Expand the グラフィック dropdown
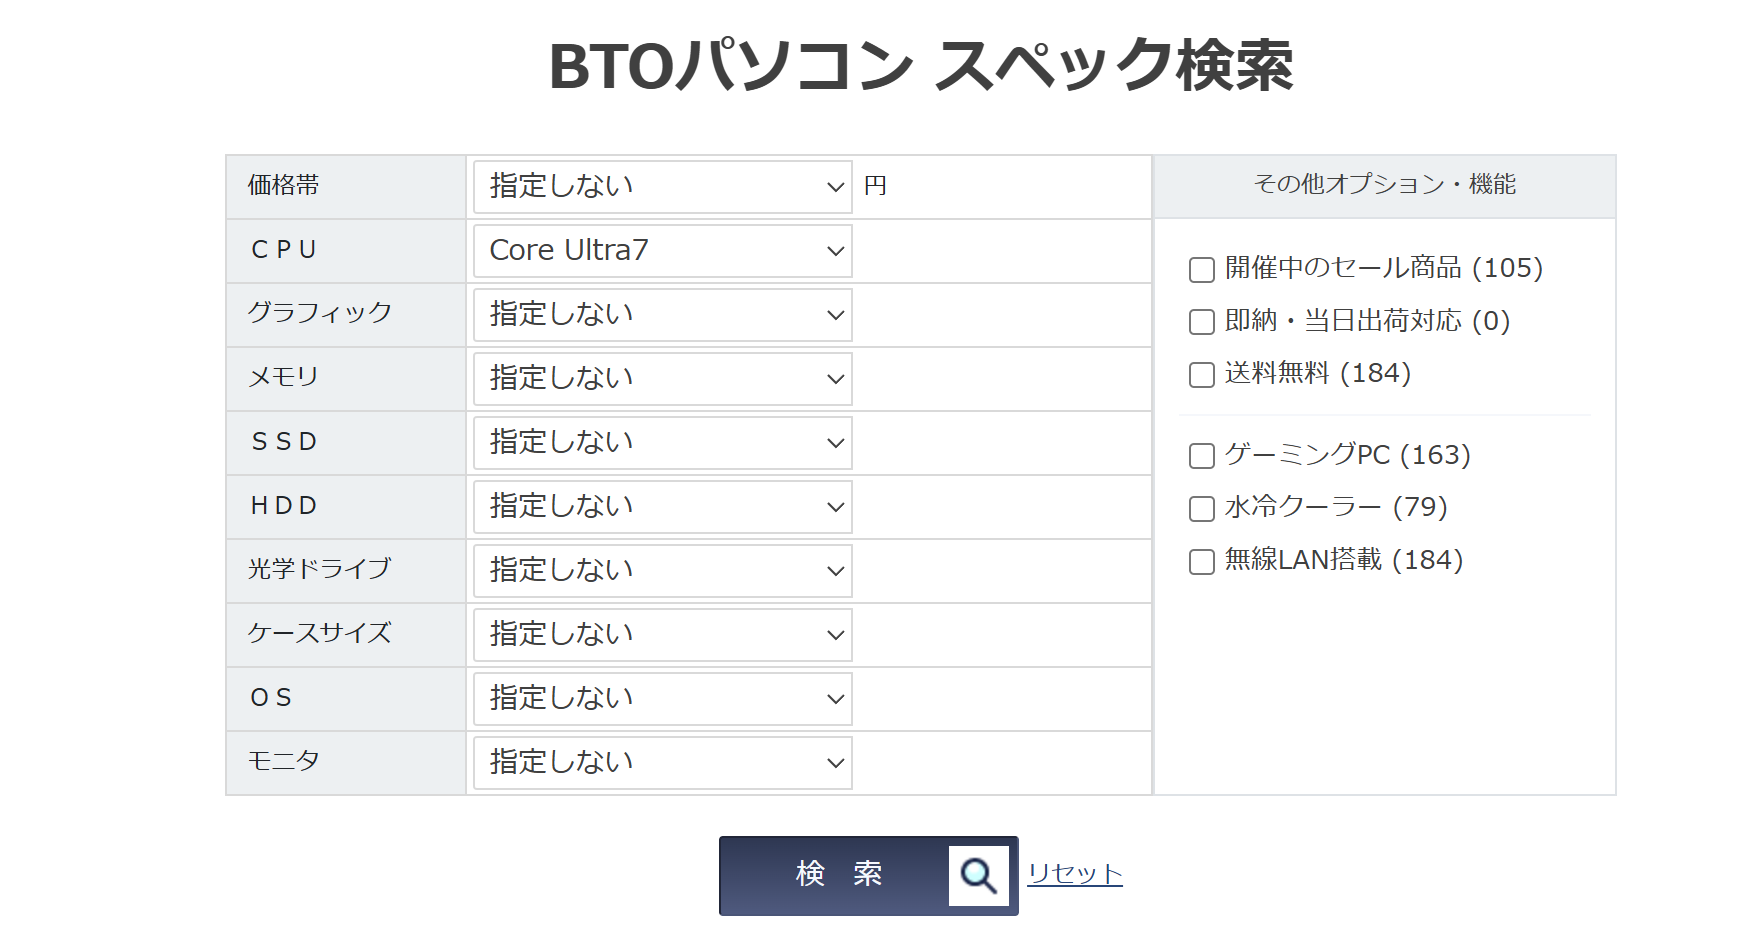Viewport: 1742px width, 937px height. 662,315
